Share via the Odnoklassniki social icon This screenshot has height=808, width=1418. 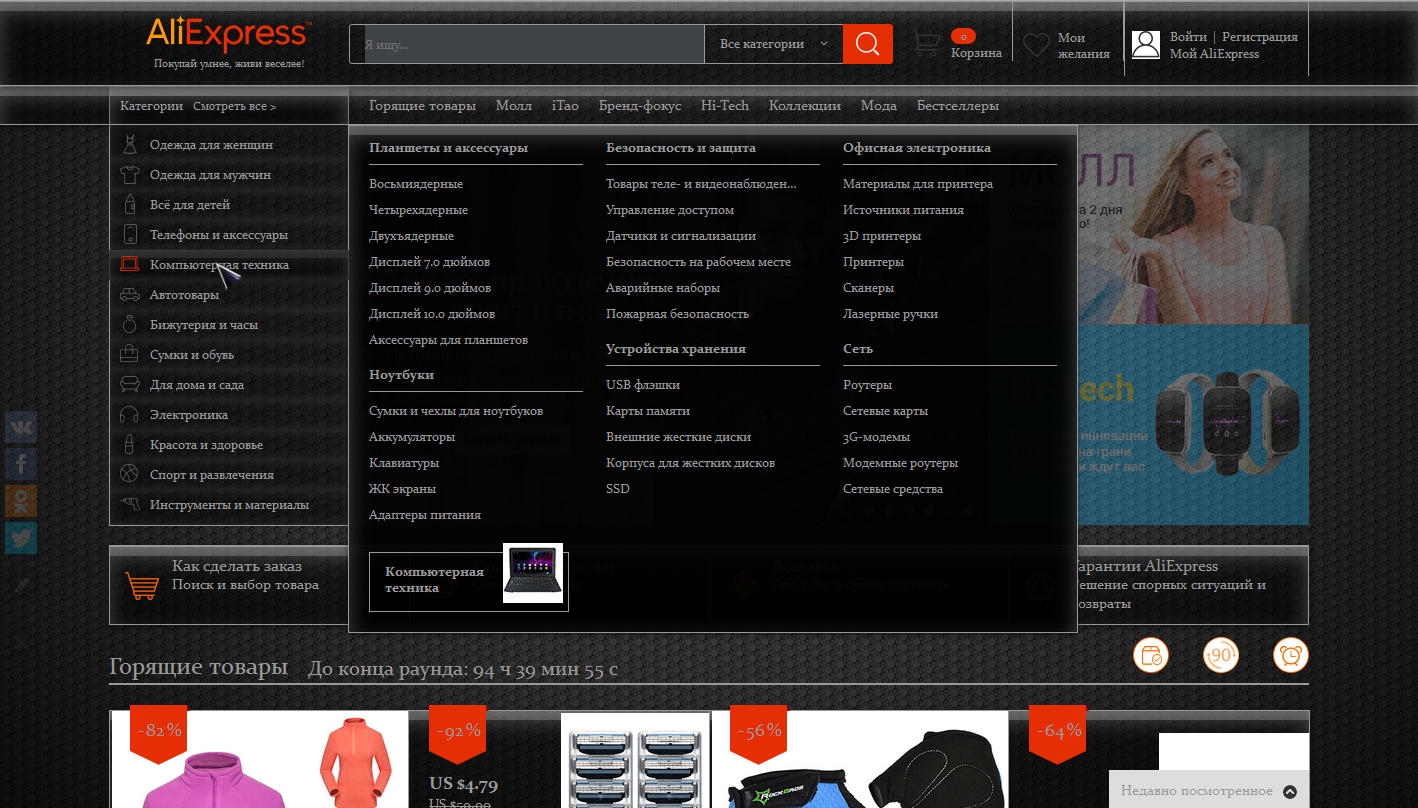[21, 501]
